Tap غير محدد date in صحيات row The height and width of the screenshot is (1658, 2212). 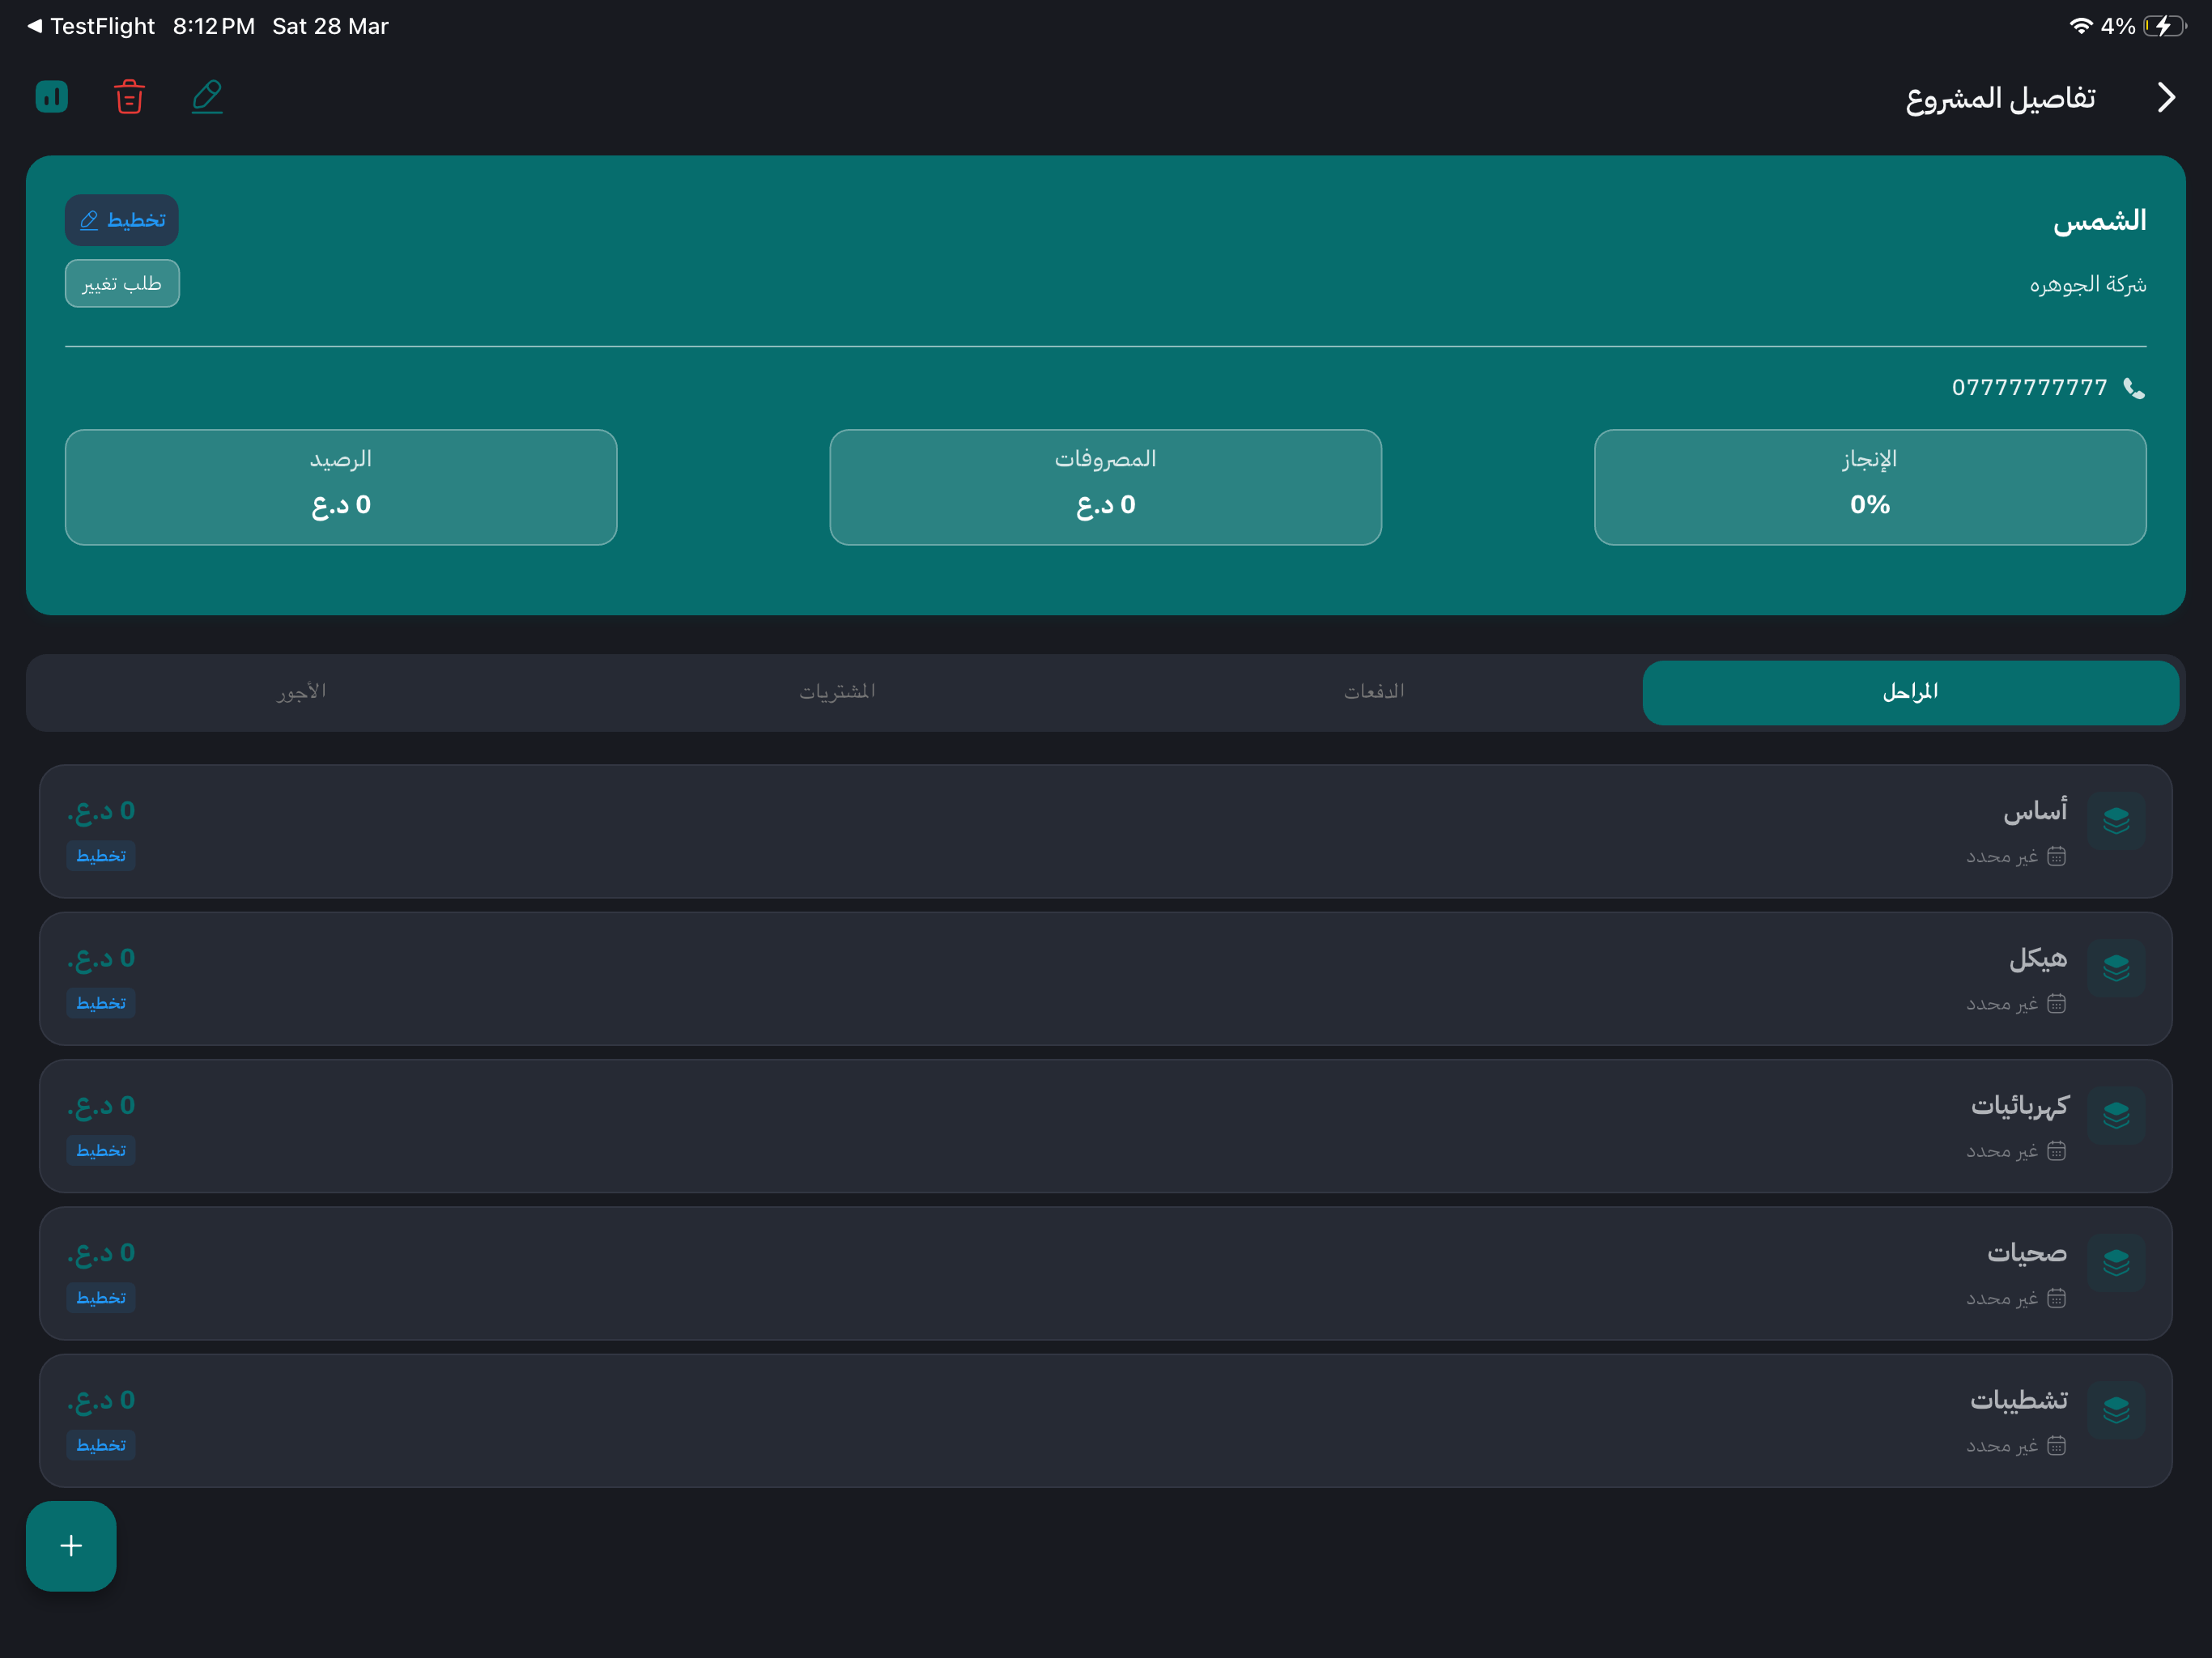click(2002, 1298)
